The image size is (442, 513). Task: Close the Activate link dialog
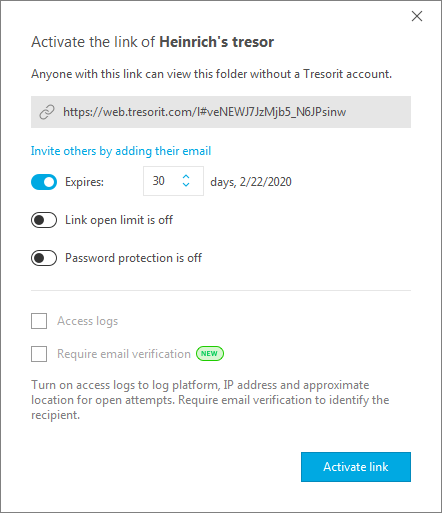coord(417,16)
